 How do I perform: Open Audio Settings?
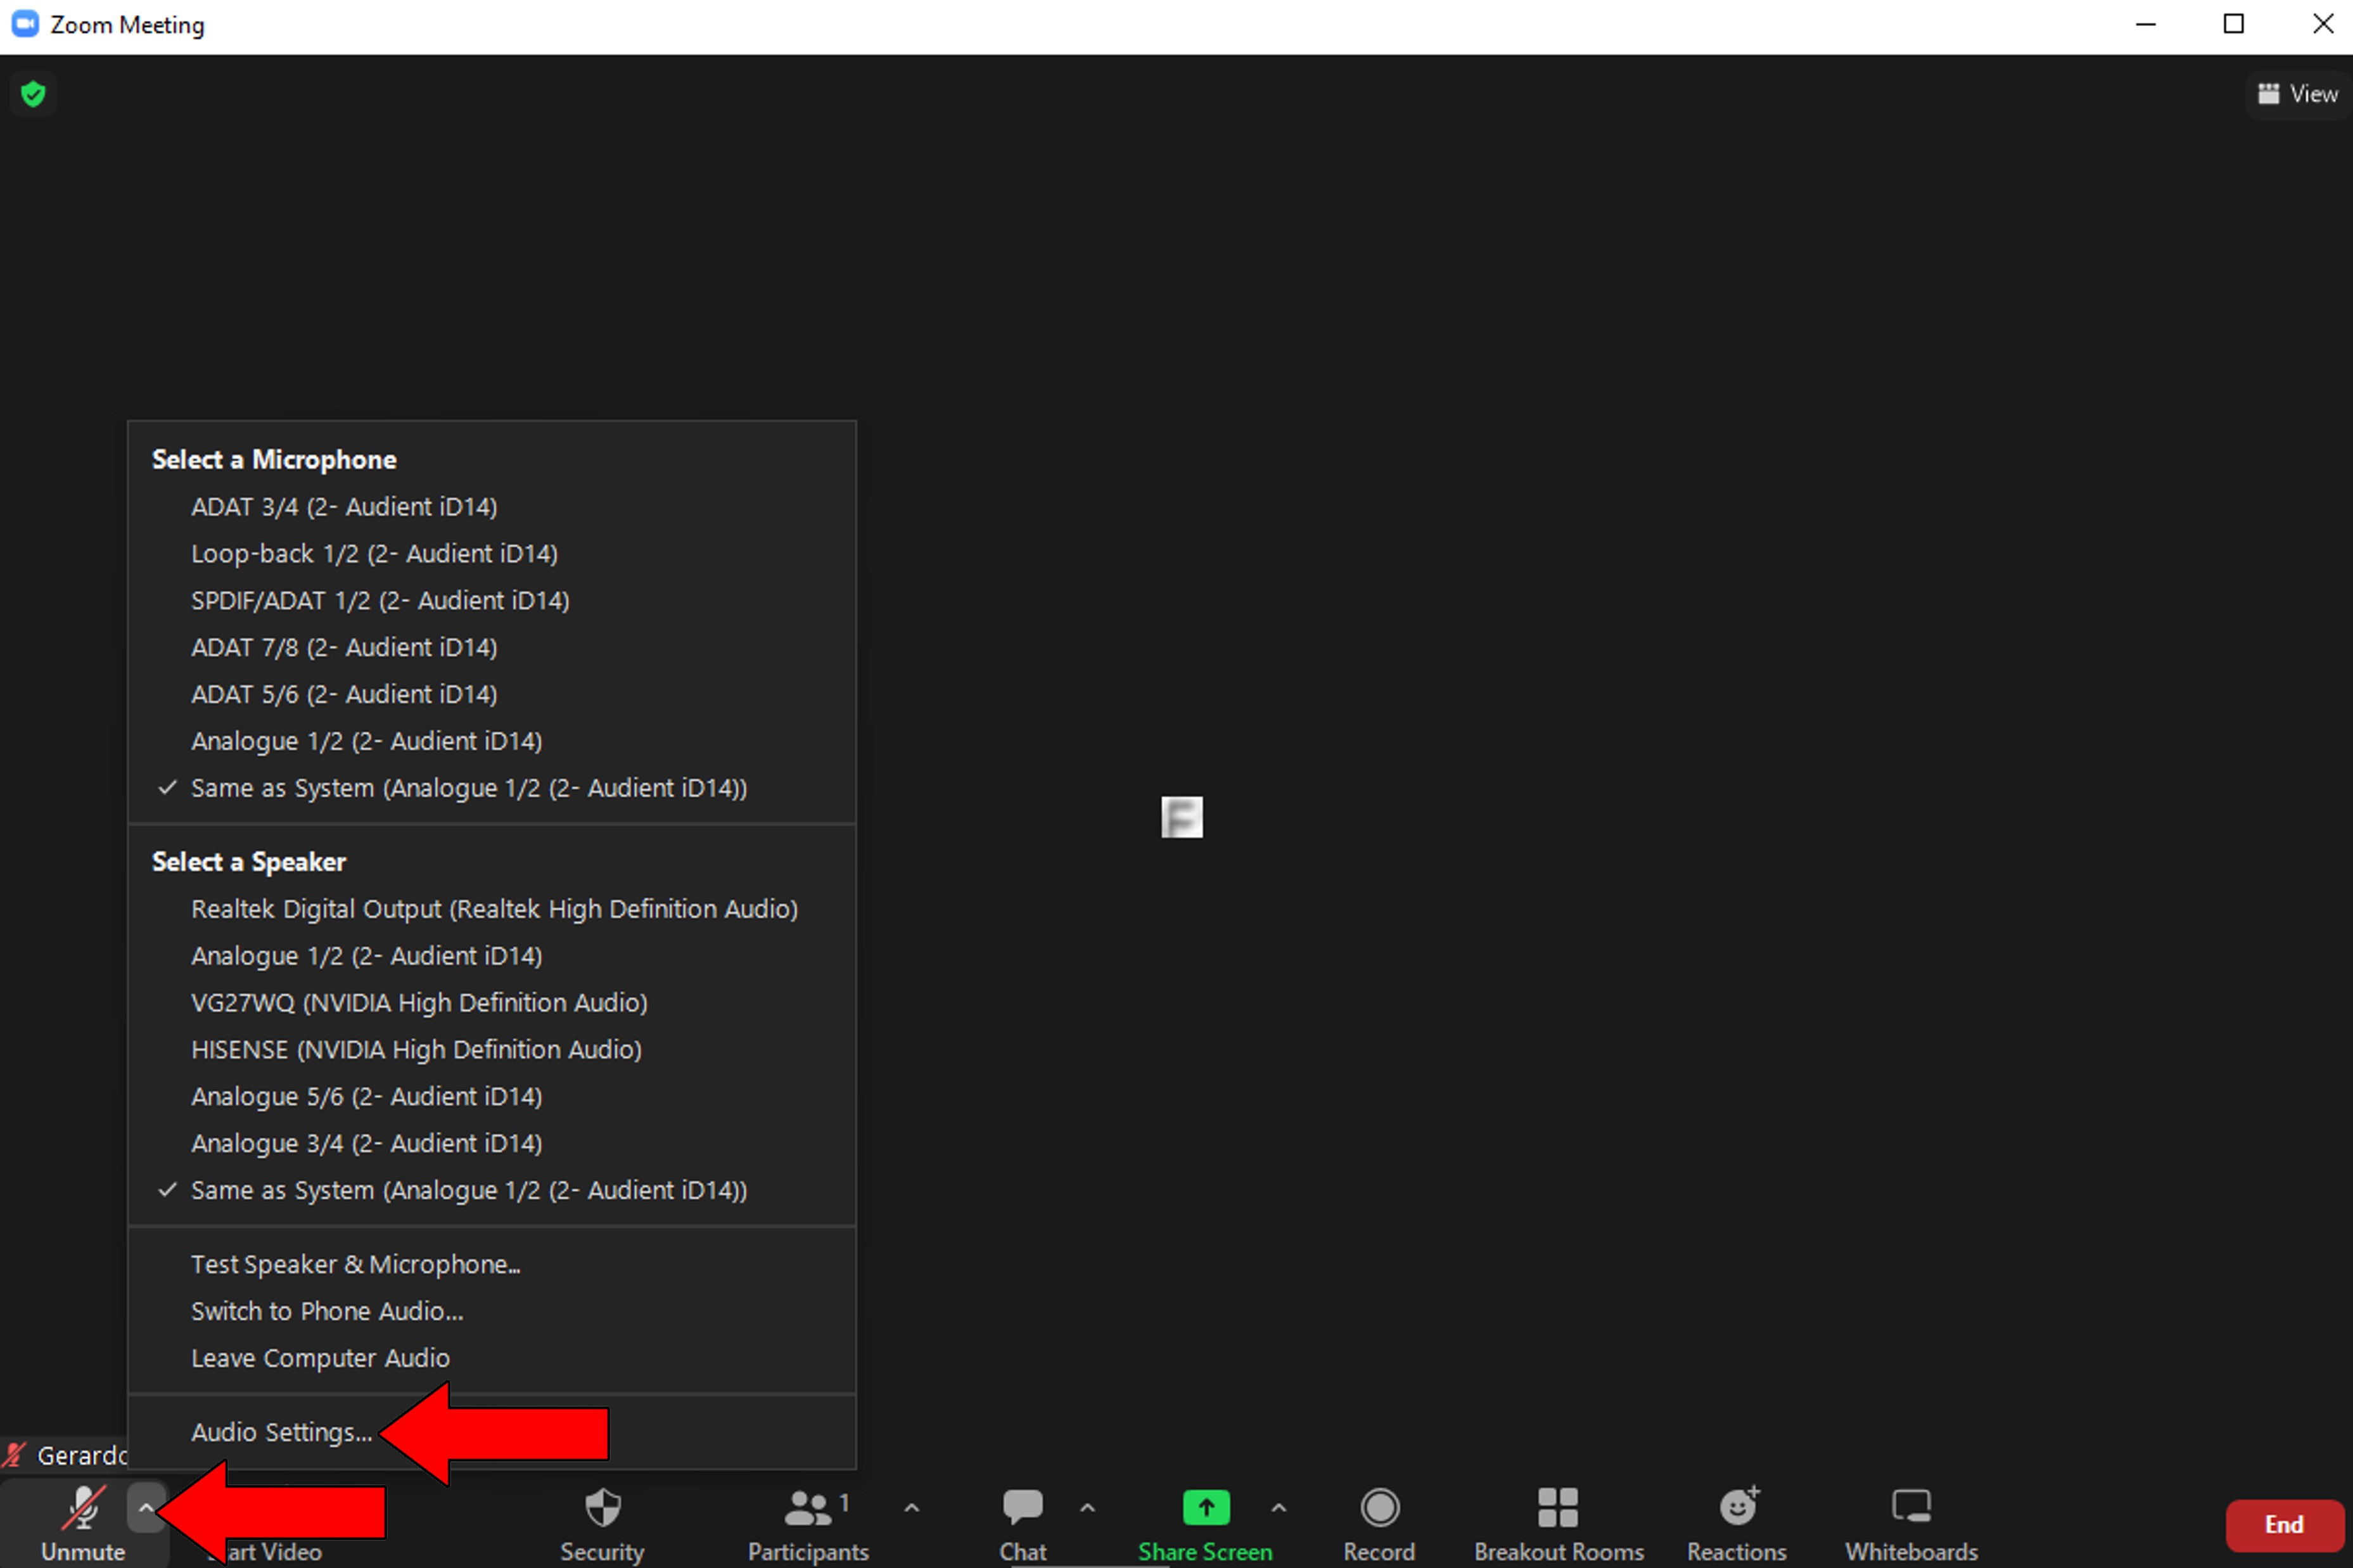(281, 1432)
